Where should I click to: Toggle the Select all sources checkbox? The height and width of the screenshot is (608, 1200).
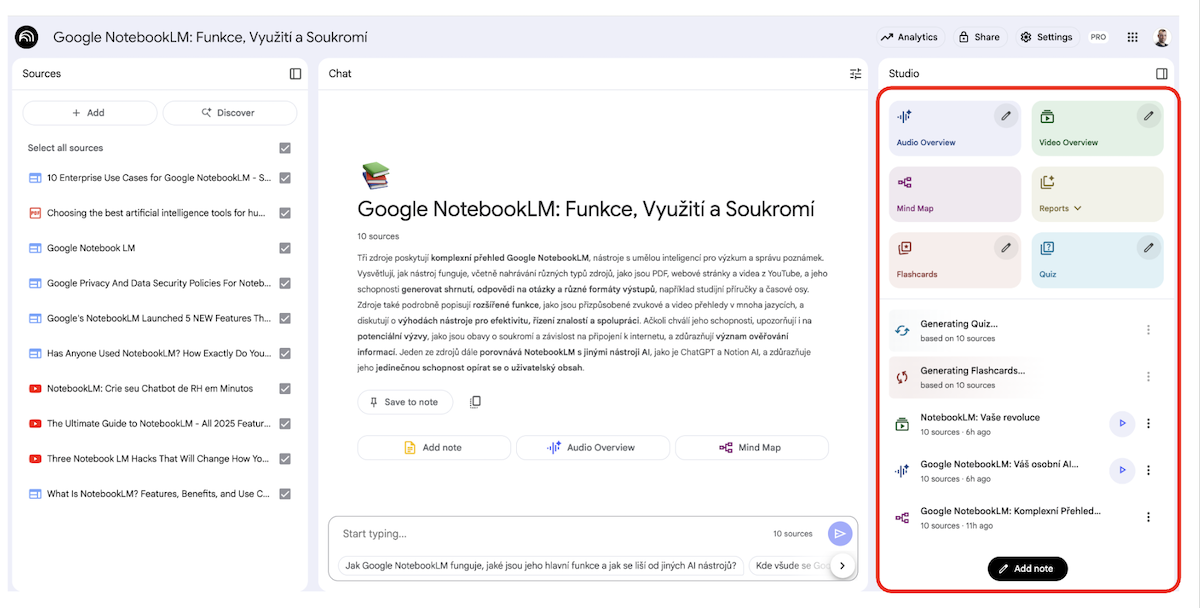point(285,148)
